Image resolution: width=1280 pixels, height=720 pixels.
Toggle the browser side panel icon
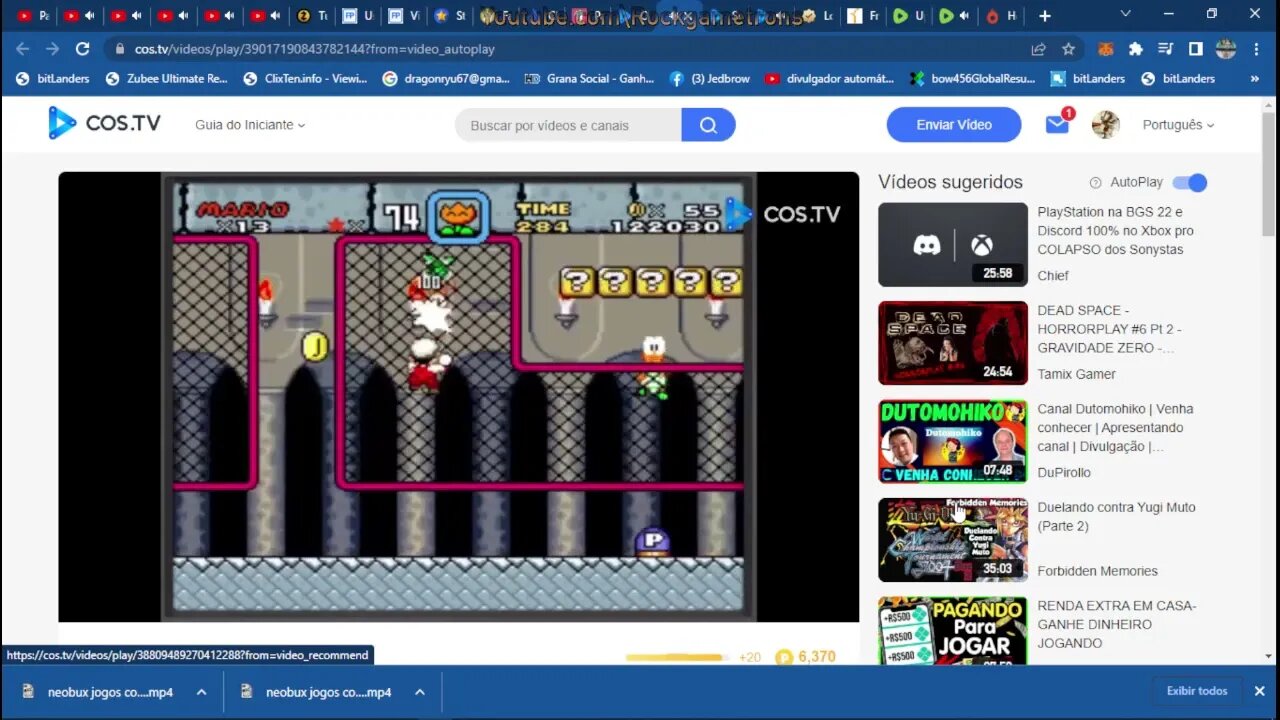coord(1195,49)
